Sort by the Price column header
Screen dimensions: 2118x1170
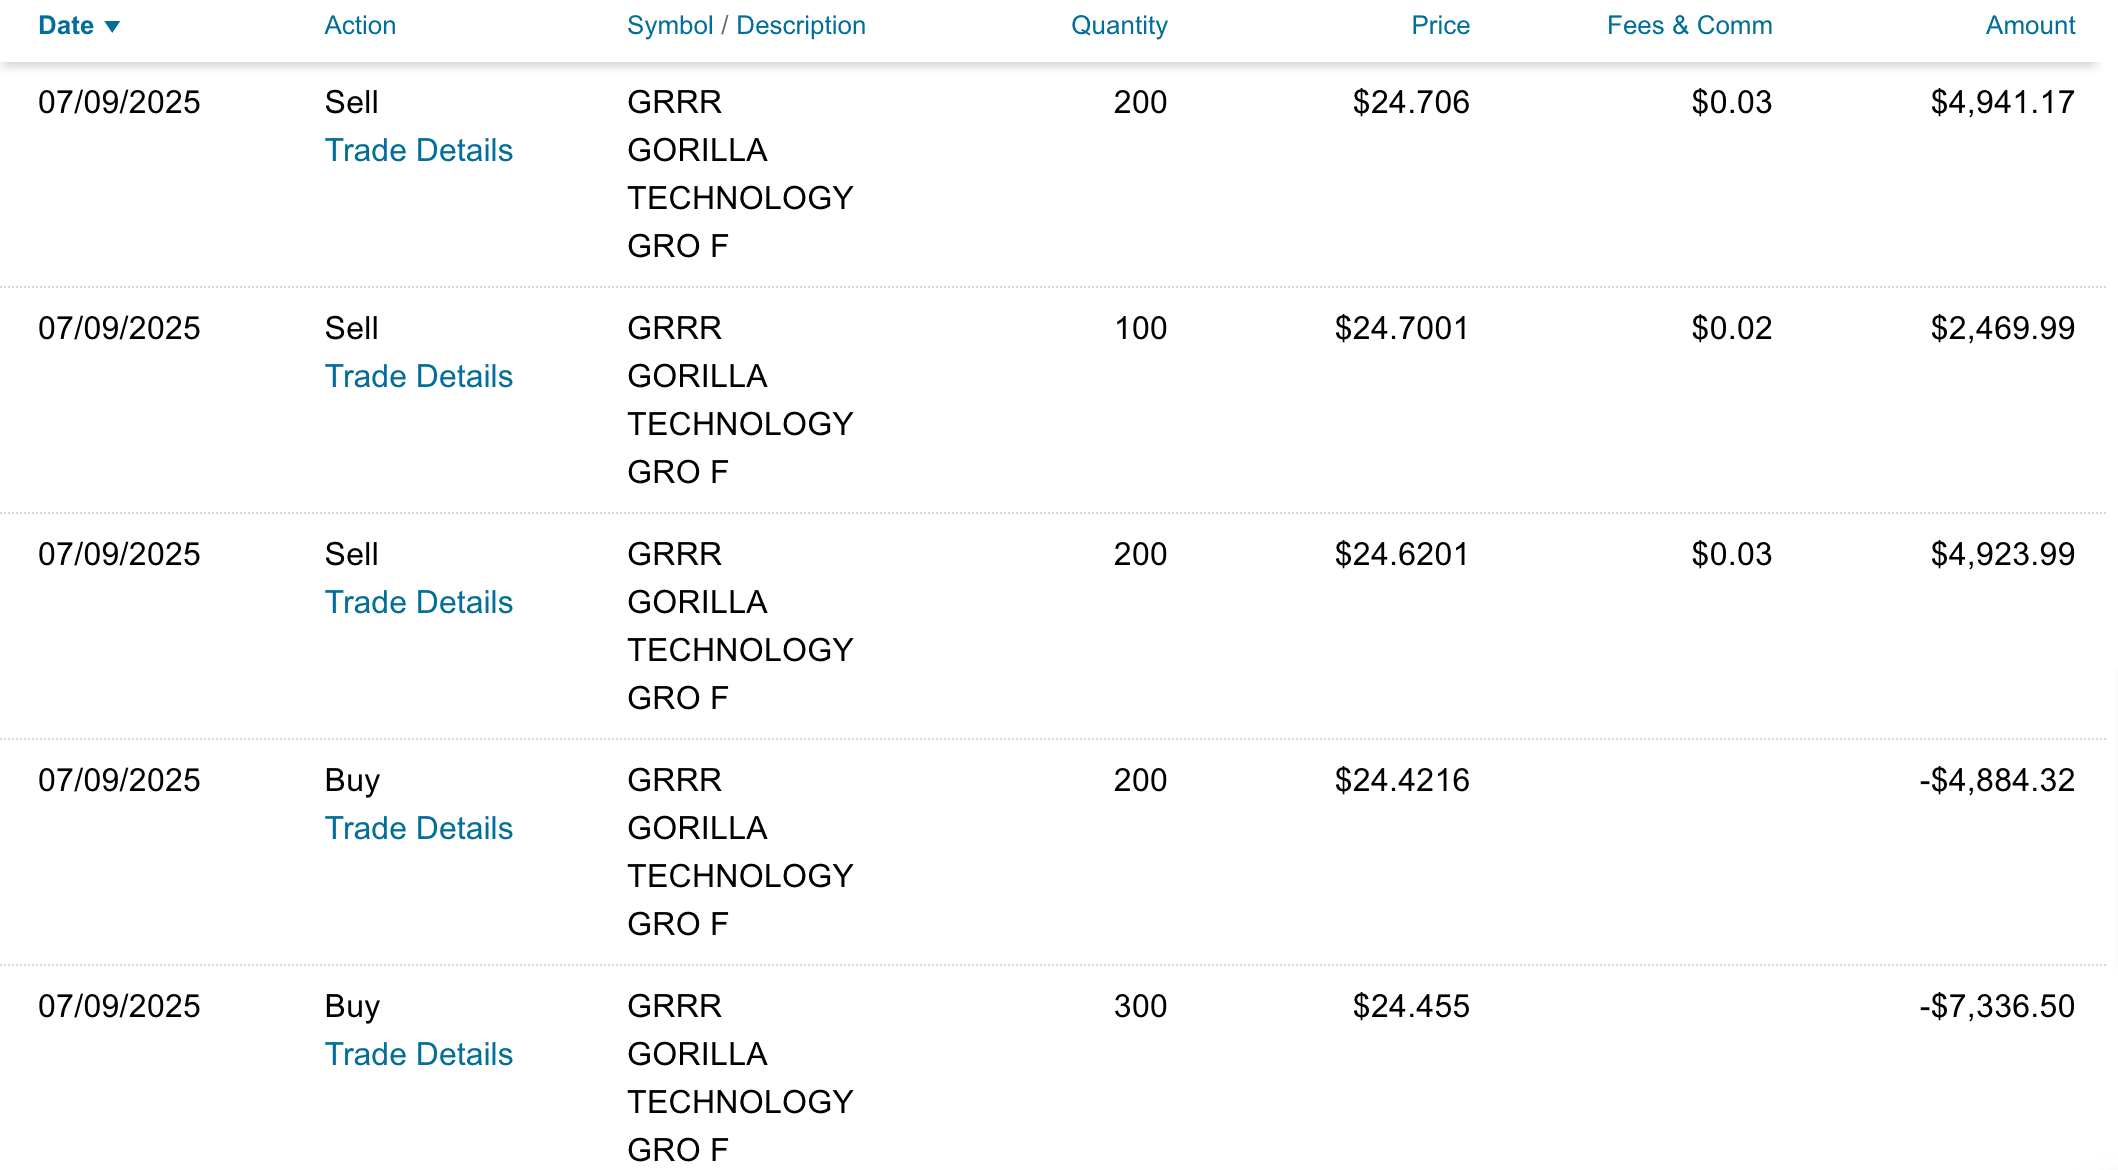click(x=1439, y=26)
